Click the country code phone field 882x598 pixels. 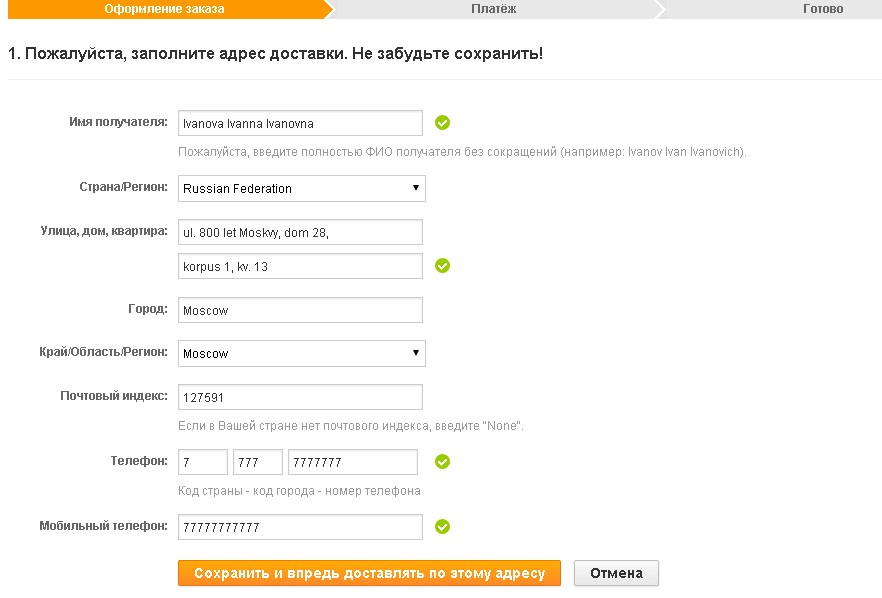tap(203, 462)
